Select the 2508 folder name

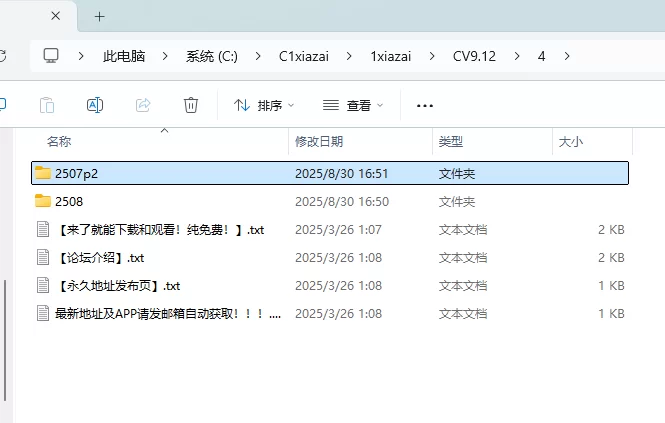point(69,202)
